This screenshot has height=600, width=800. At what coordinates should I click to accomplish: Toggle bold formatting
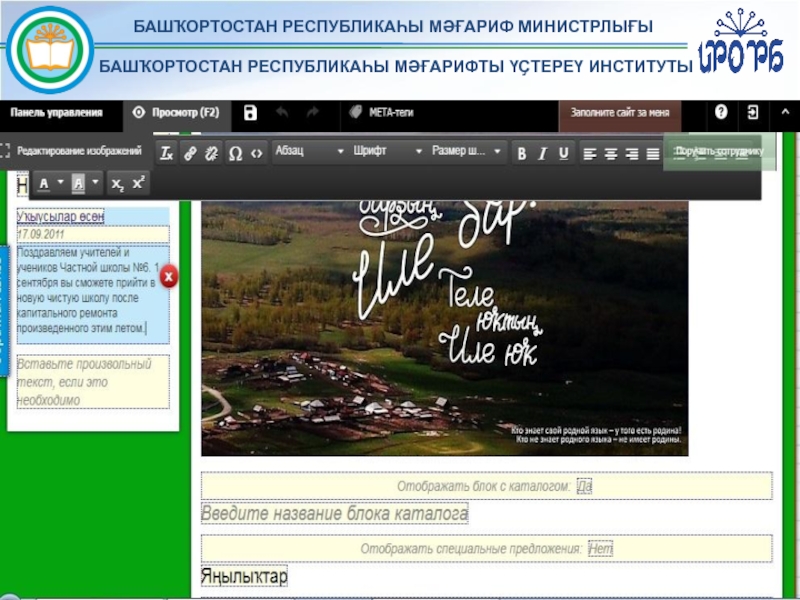[521, 153]
